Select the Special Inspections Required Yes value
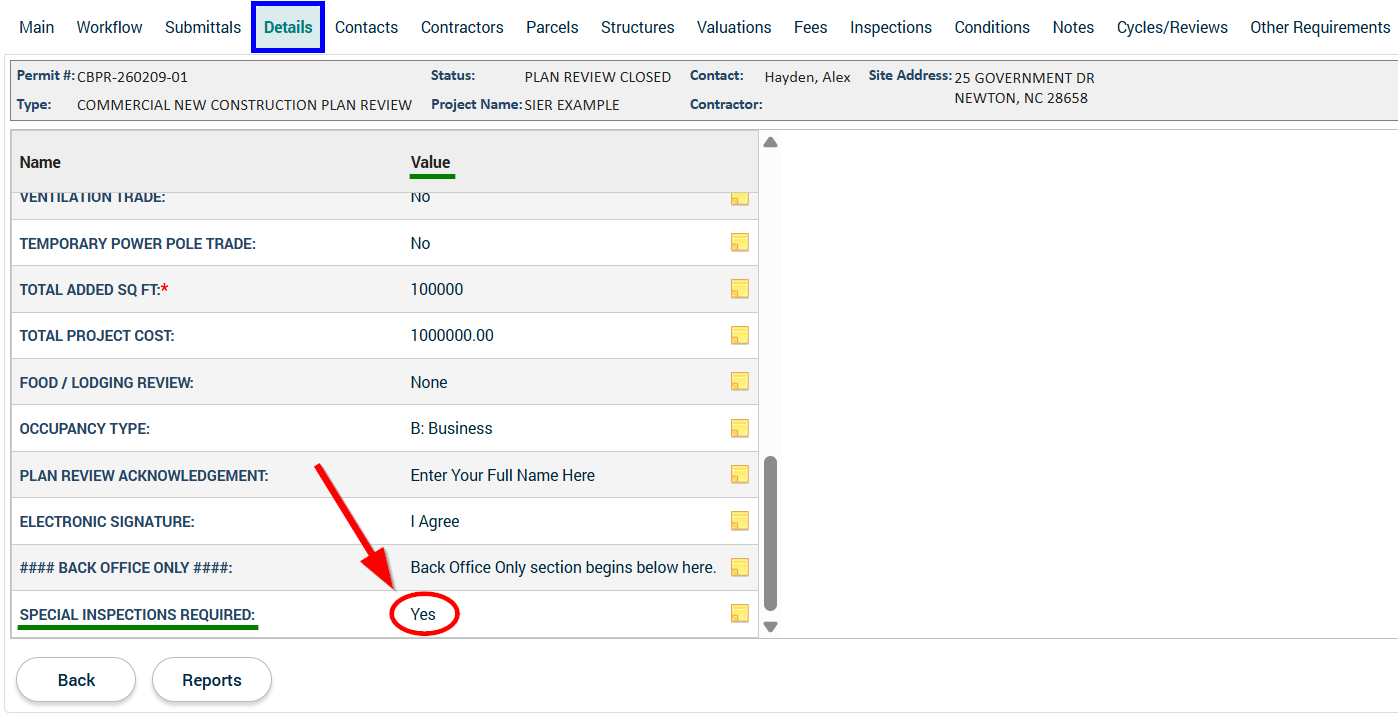The height and width of the screenshot is (718, 1398). coord(423,614)
